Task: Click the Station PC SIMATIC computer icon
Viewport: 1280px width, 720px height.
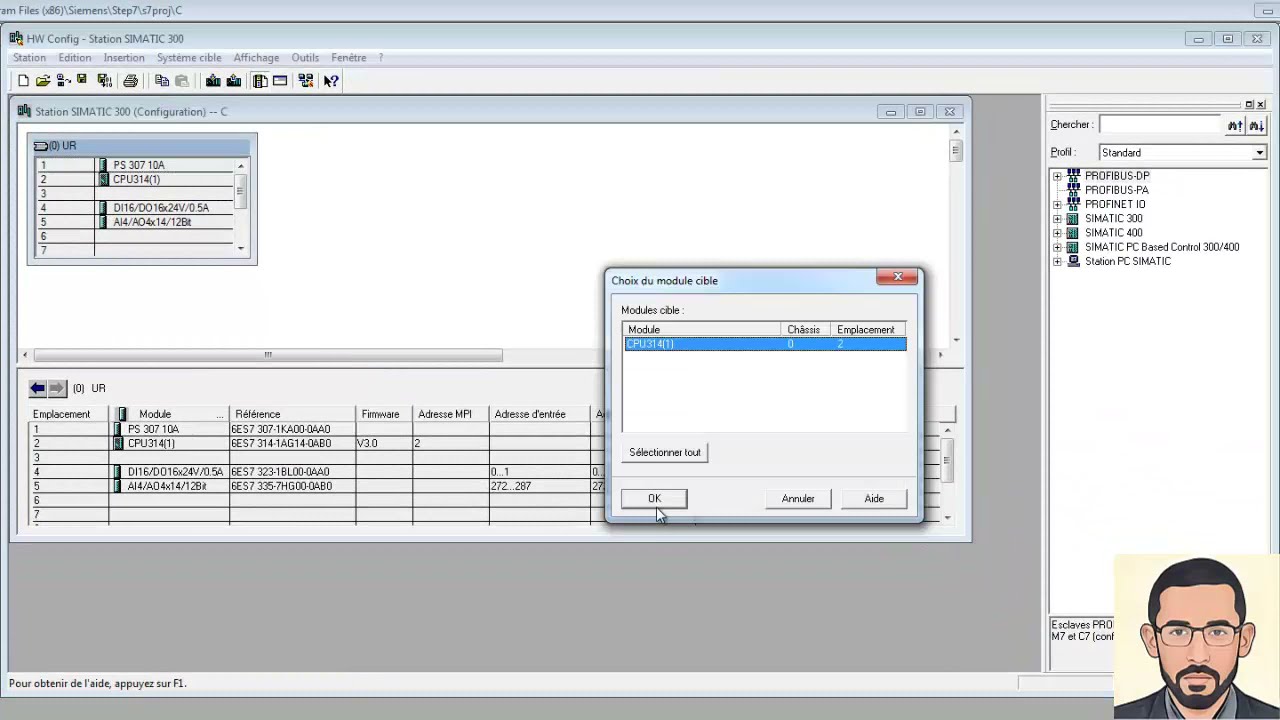Action: tap(1074, 261)
